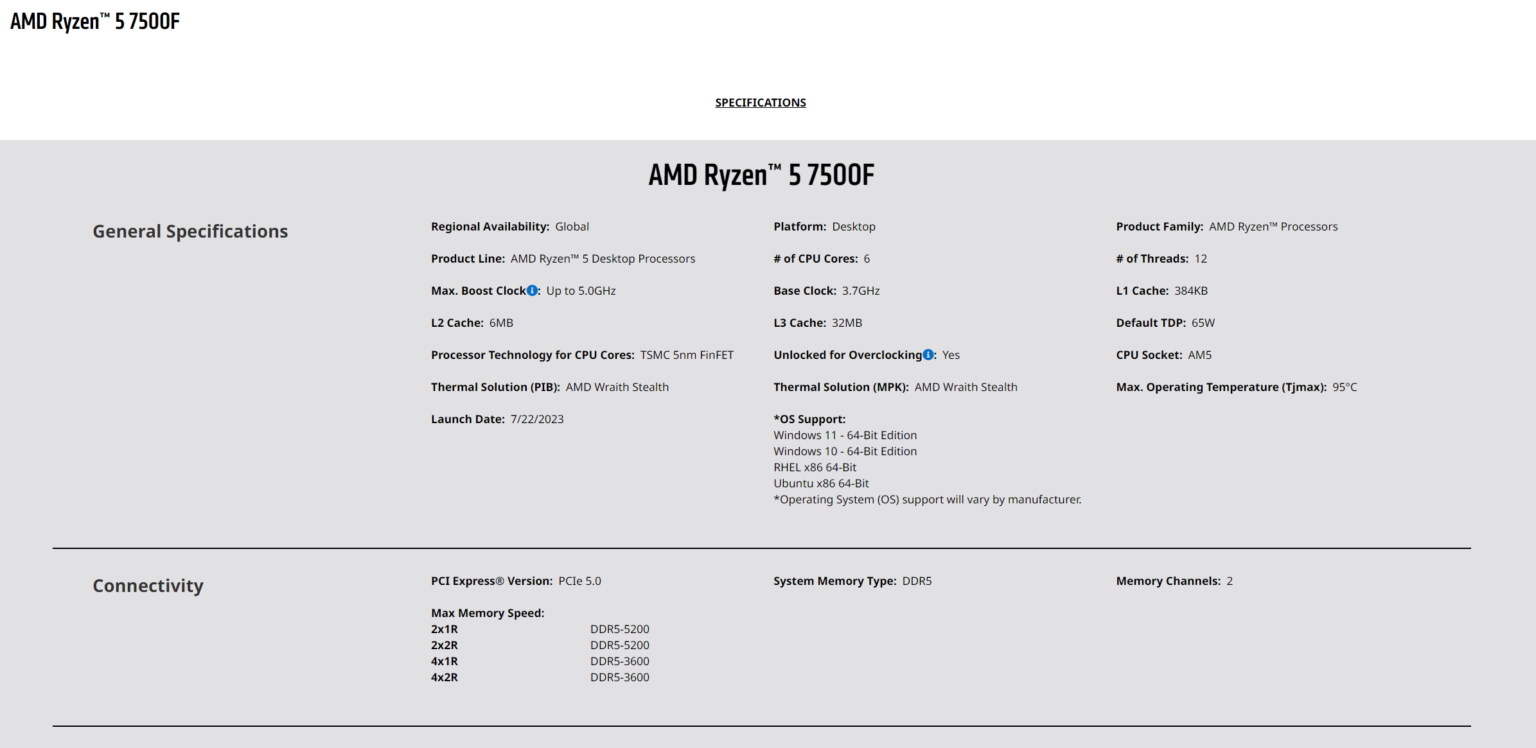Select the Thermal Solution AMD Wraith Stealth value
The height and width of the screenshot is (748, 1536).
[617, 386]
